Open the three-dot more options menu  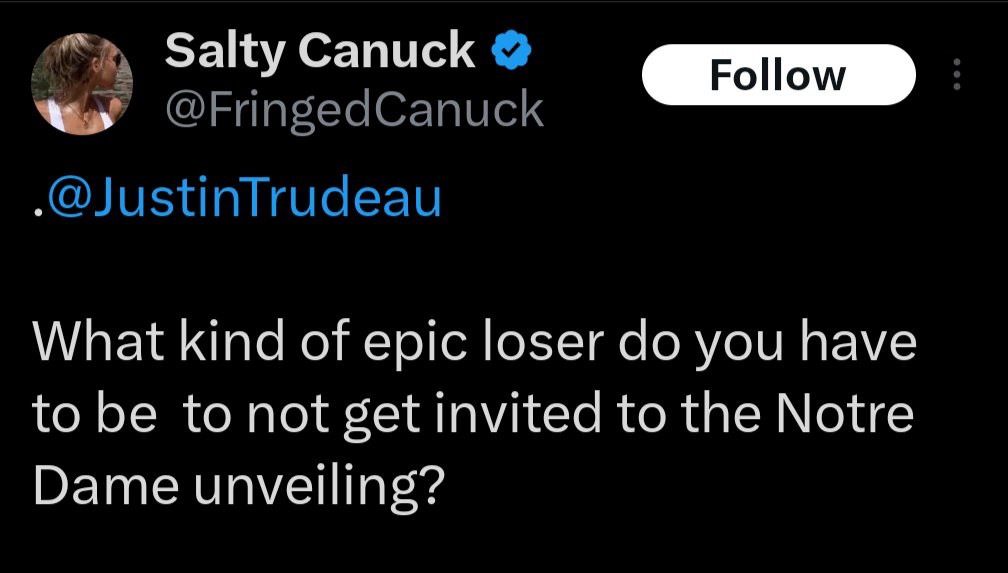pyautogui.click(x=957, y=75)
